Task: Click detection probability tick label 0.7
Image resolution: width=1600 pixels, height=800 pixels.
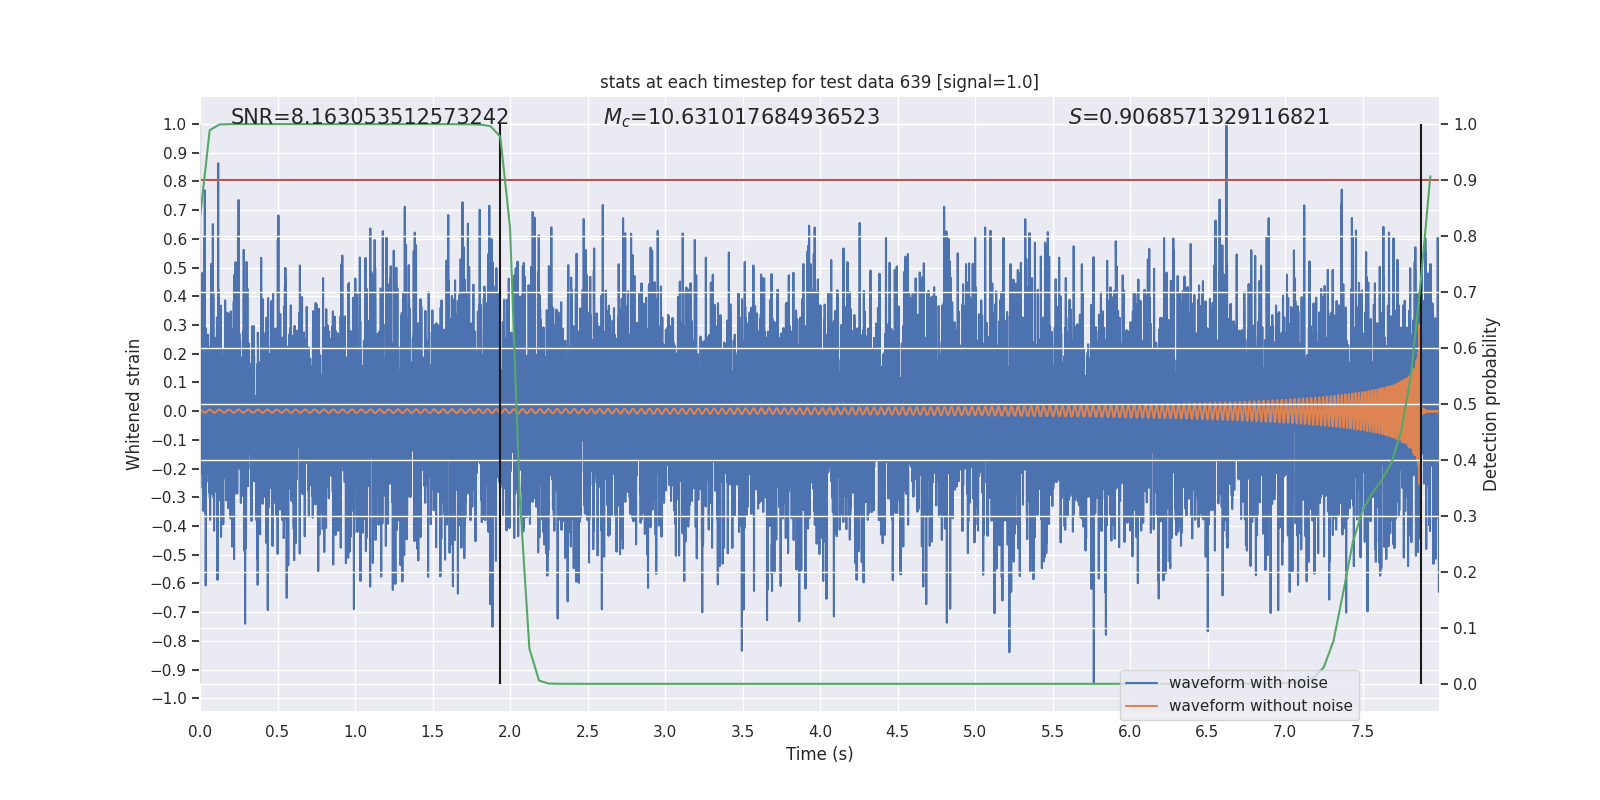Action: (x=1465, y=293)
